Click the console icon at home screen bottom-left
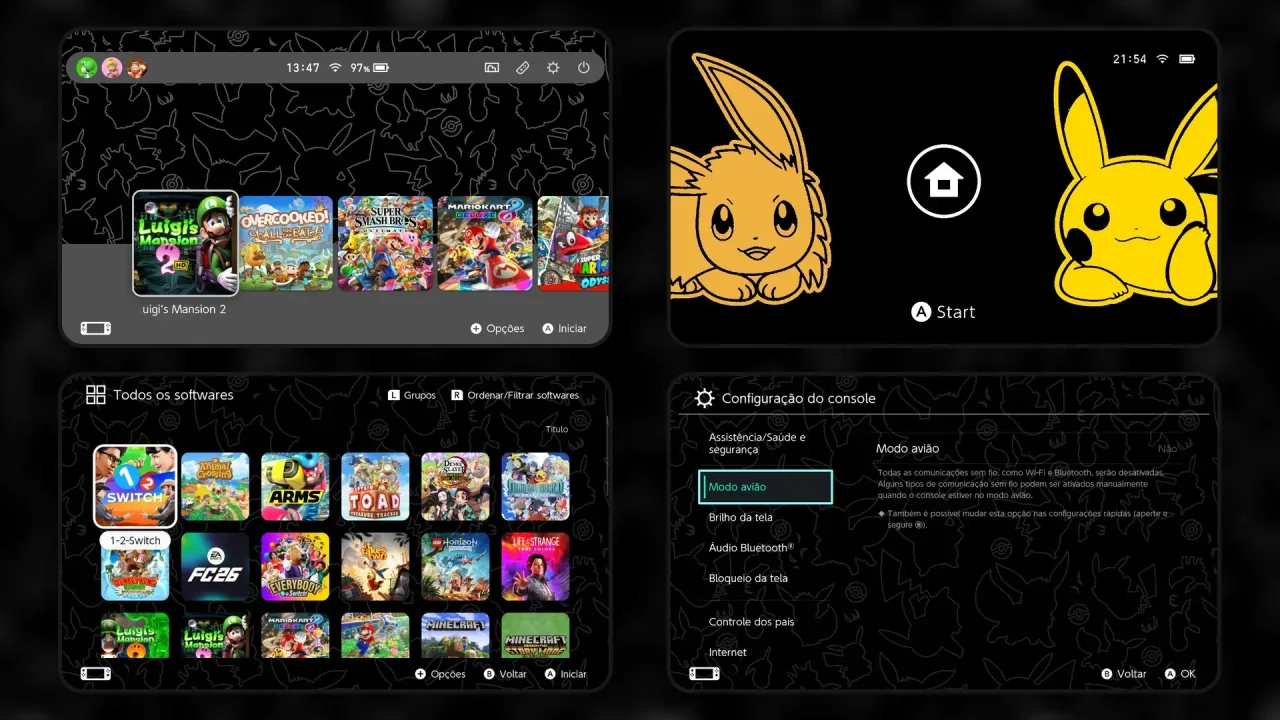Viewport: 1280px width, 720px height. tap(96, 328)
